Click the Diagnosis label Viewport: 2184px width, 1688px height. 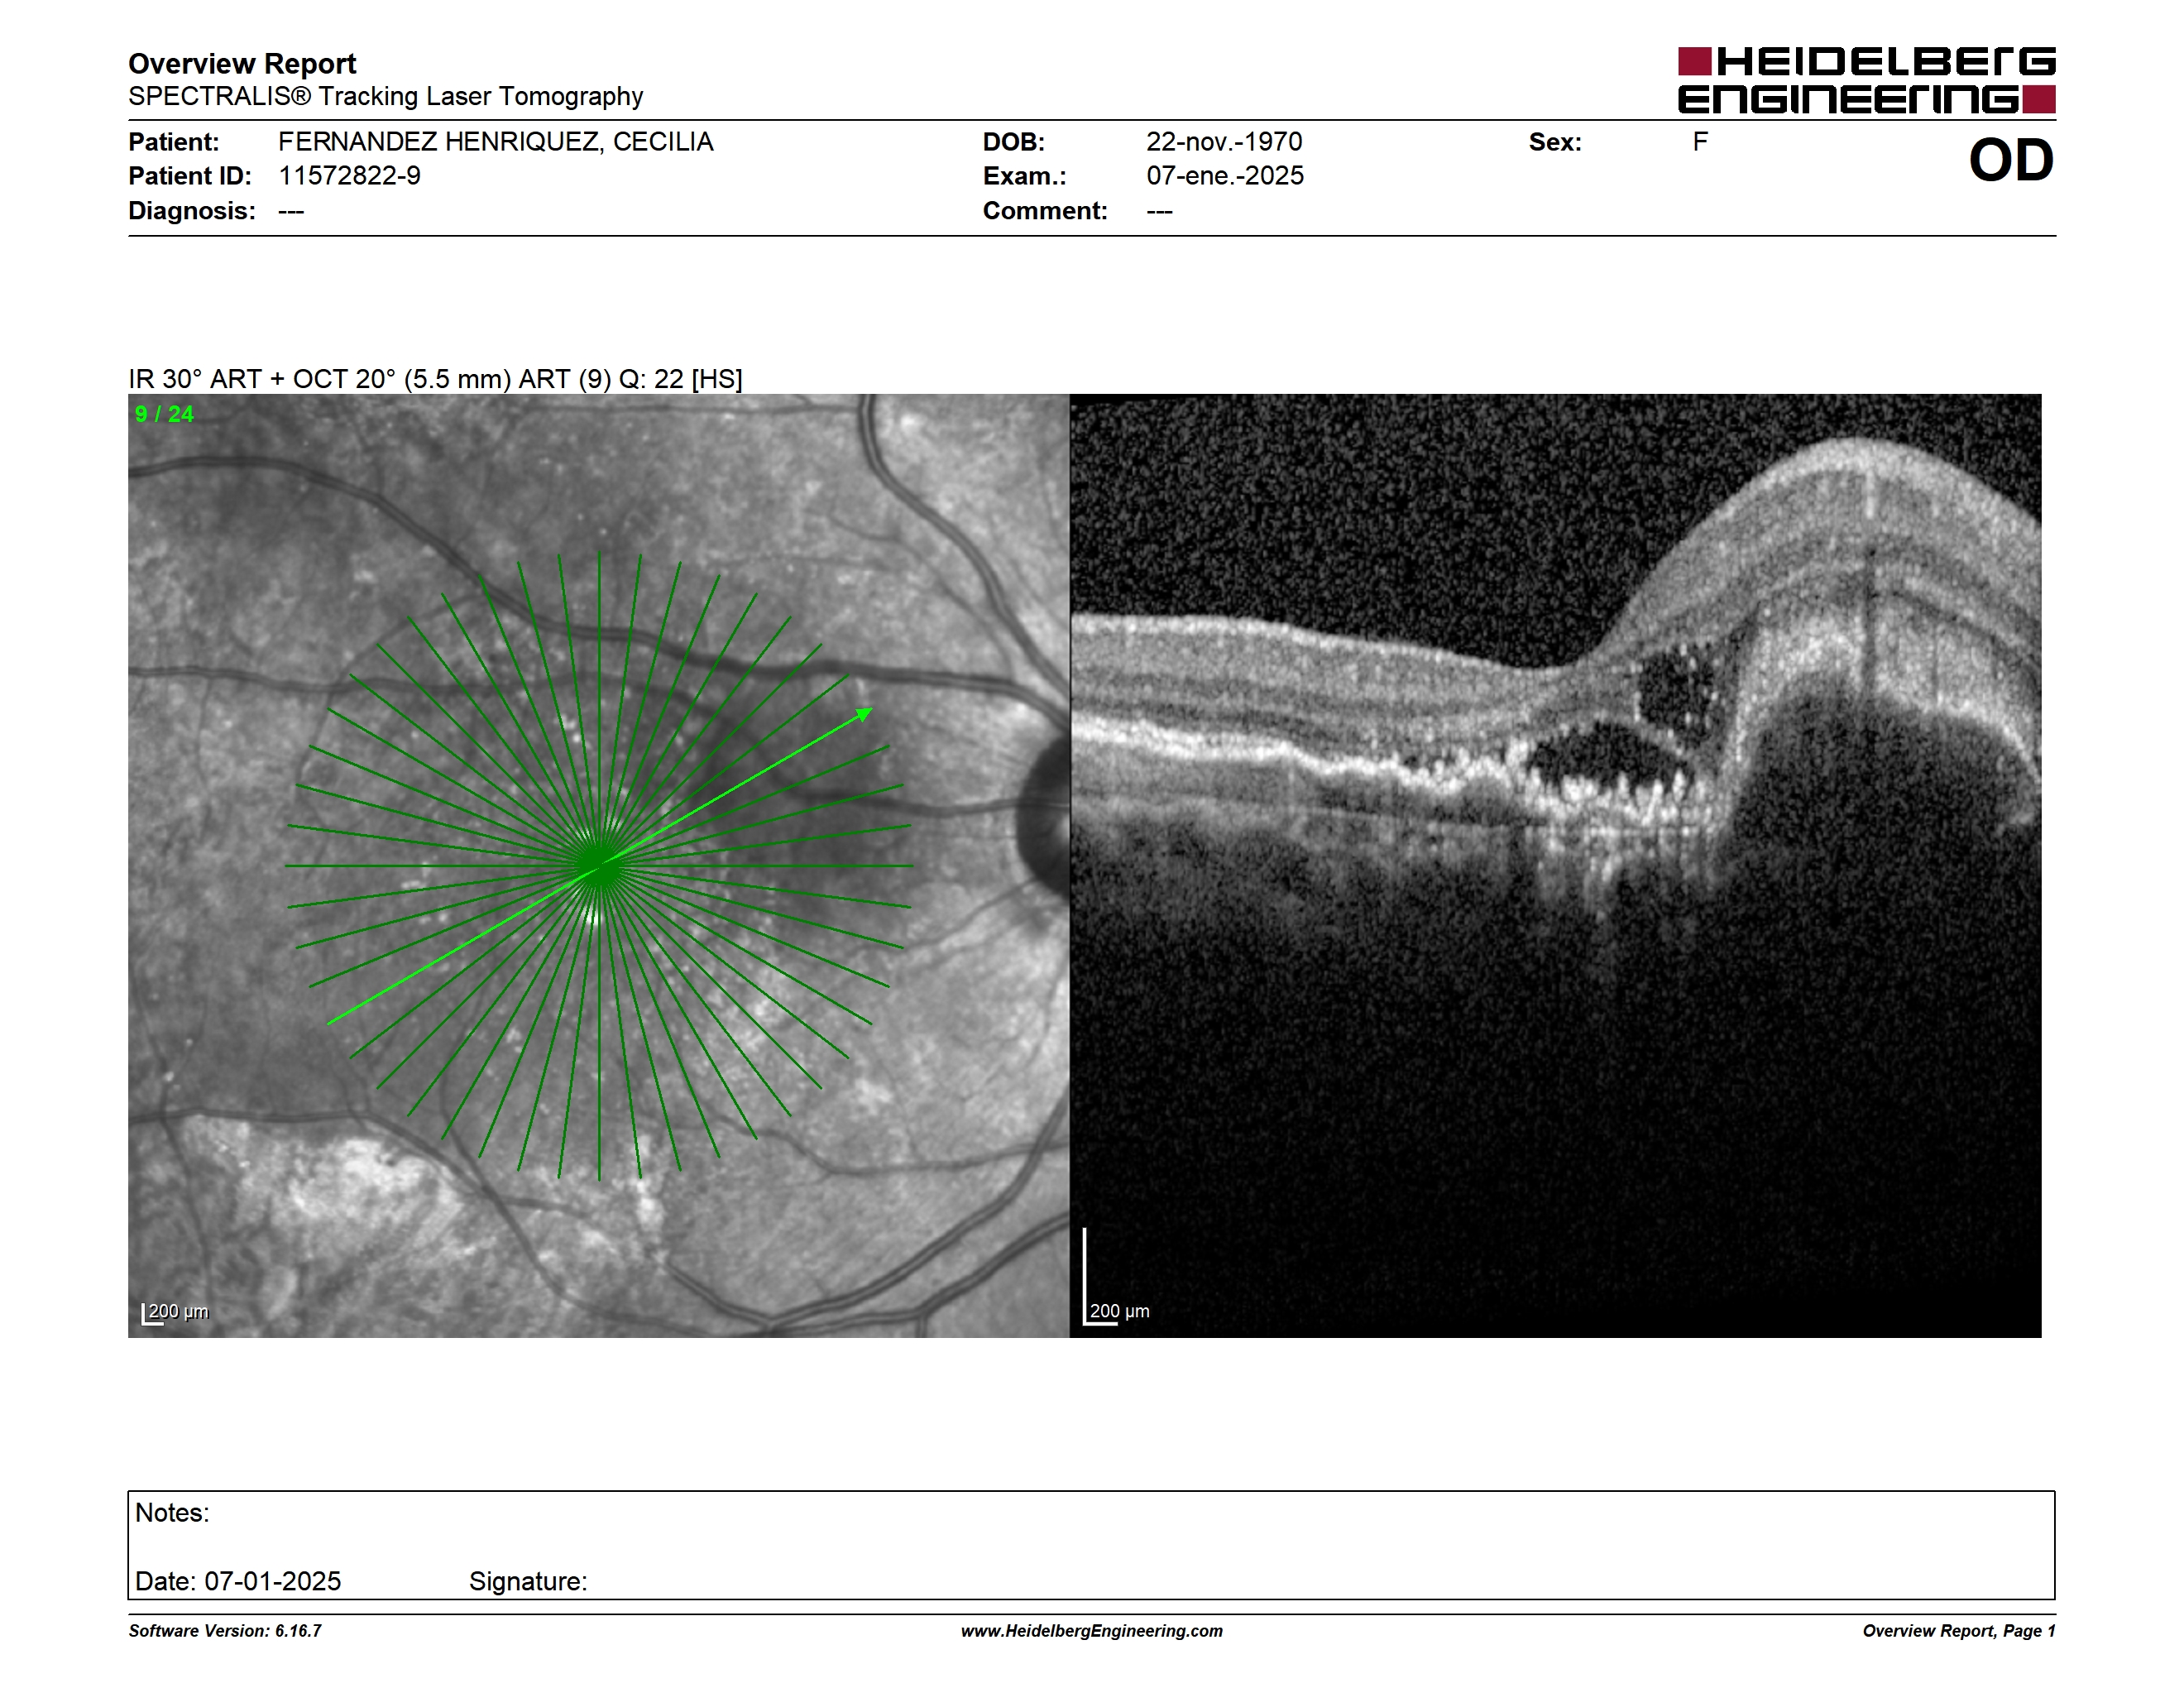[192, 211]
